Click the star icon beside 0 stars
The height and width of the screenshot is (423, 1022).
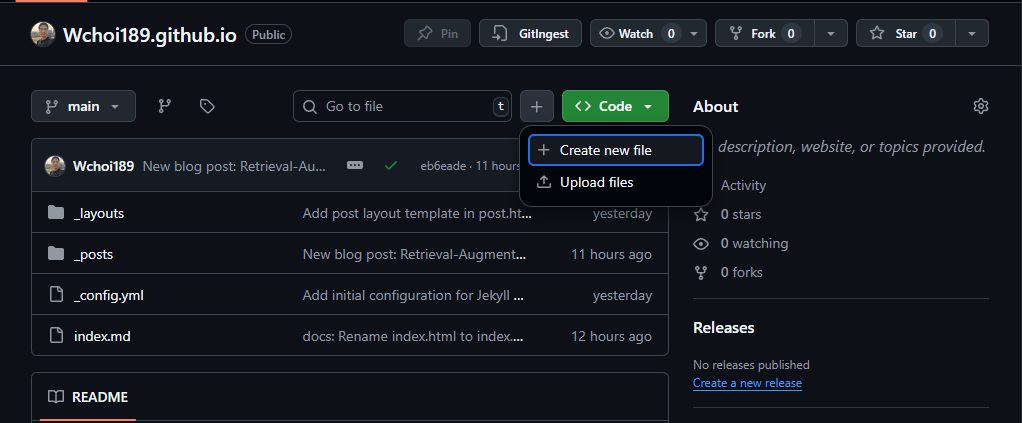(x=701, y=214)
